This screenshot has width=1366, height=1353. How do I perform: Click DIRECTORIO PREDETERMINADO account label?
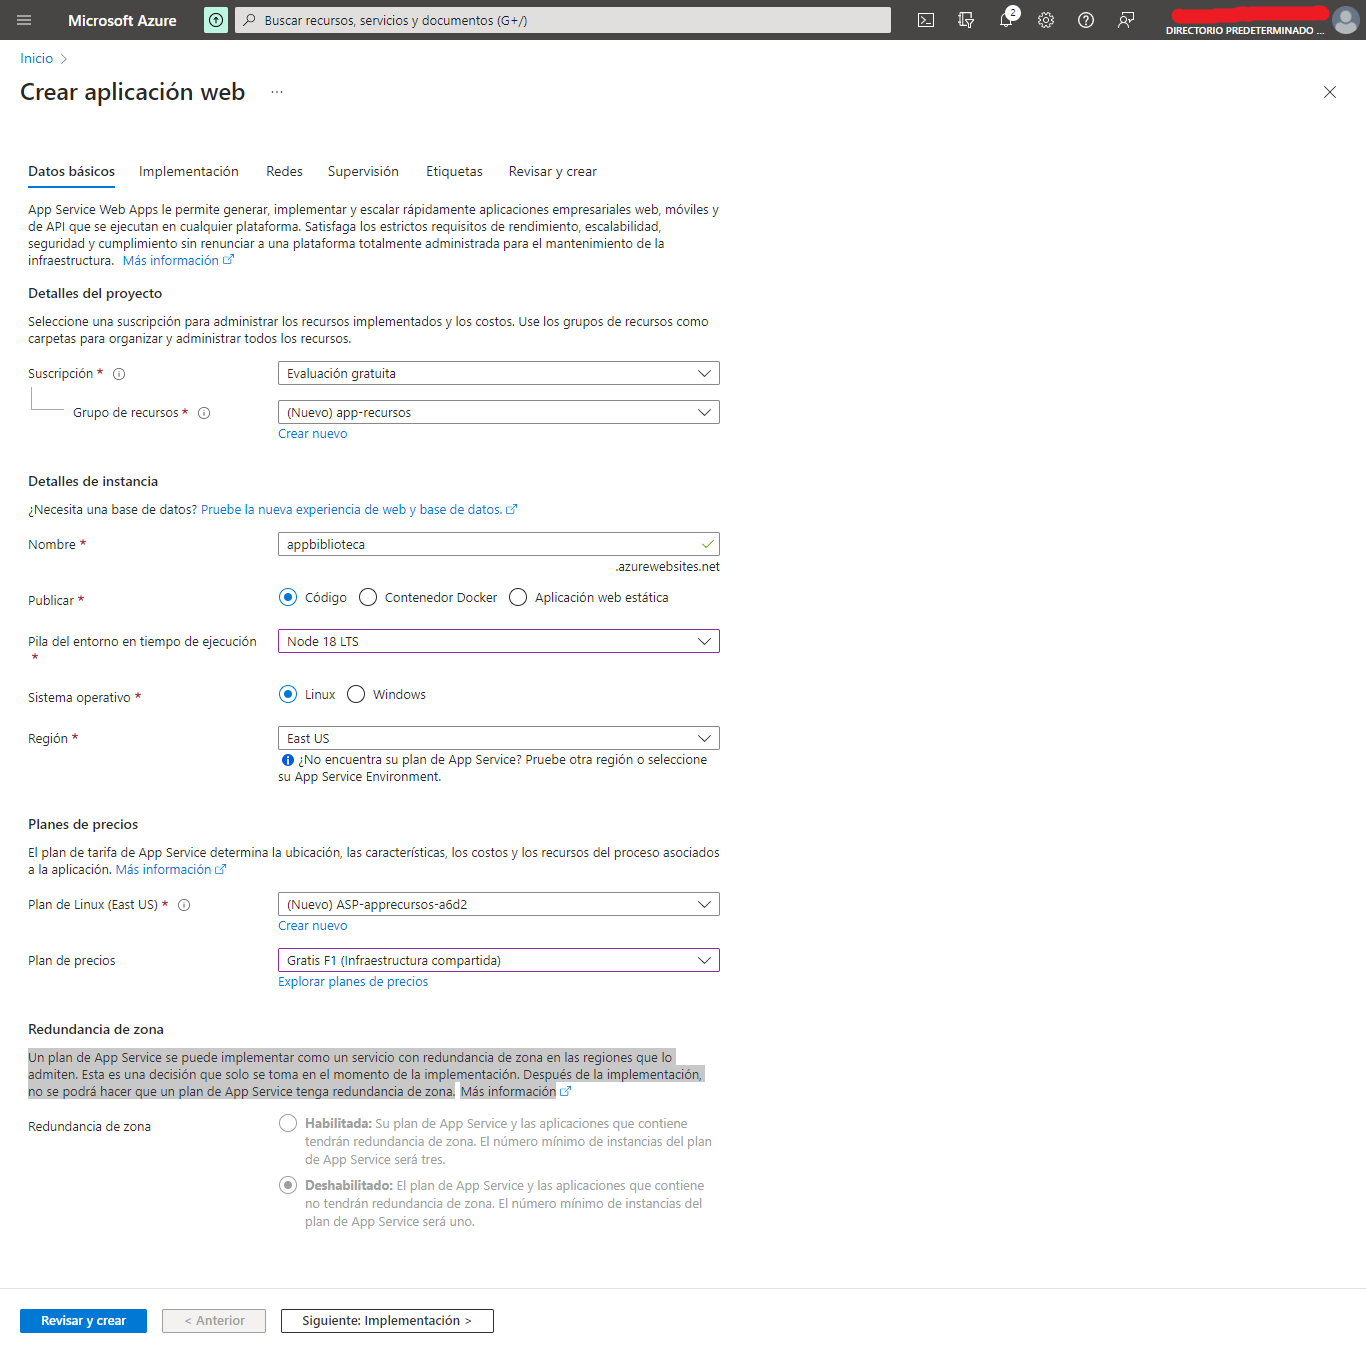(1244, 31)
